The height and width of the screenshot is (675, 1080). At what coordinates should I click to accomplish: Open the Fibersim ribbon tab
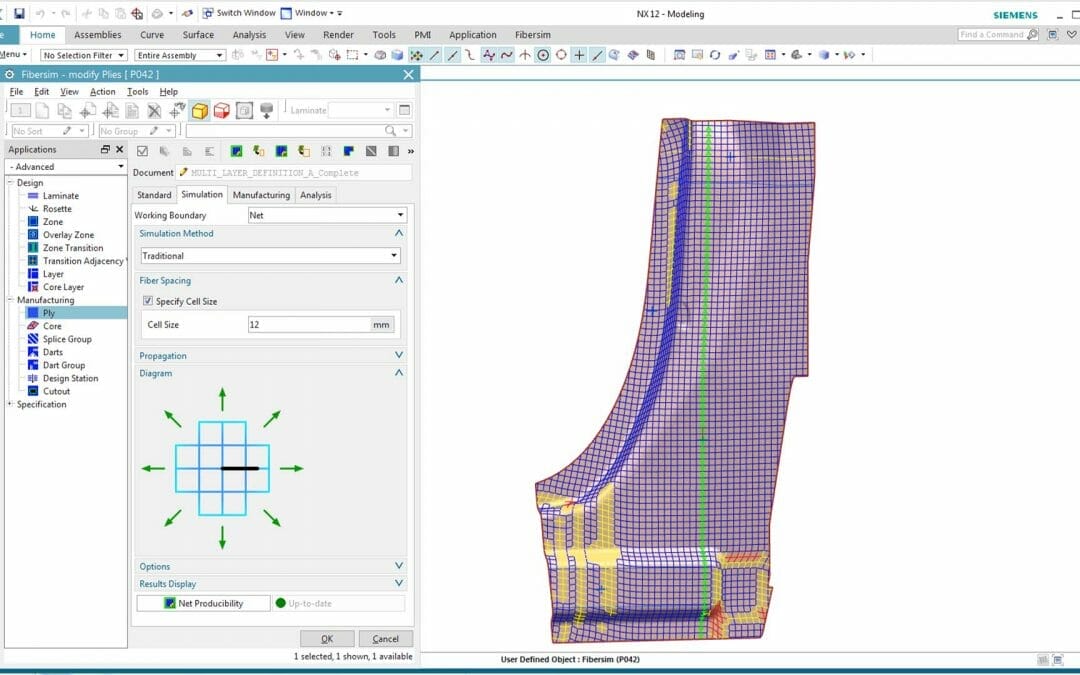[532, 34]
